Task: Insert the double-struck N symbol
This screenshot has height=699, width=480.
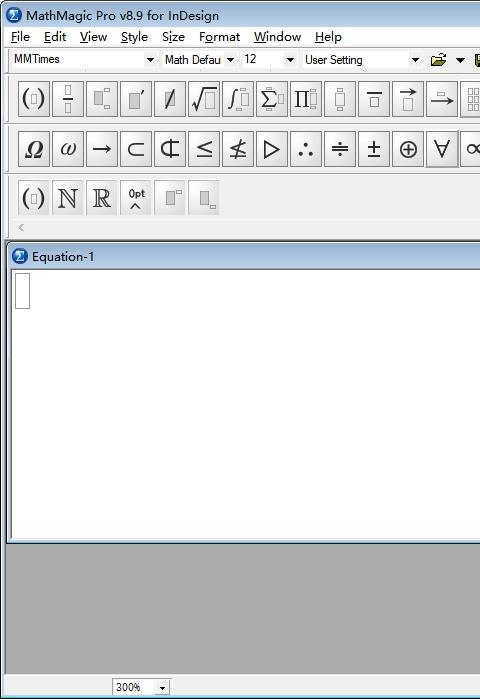Action: [x=68, y=198]
